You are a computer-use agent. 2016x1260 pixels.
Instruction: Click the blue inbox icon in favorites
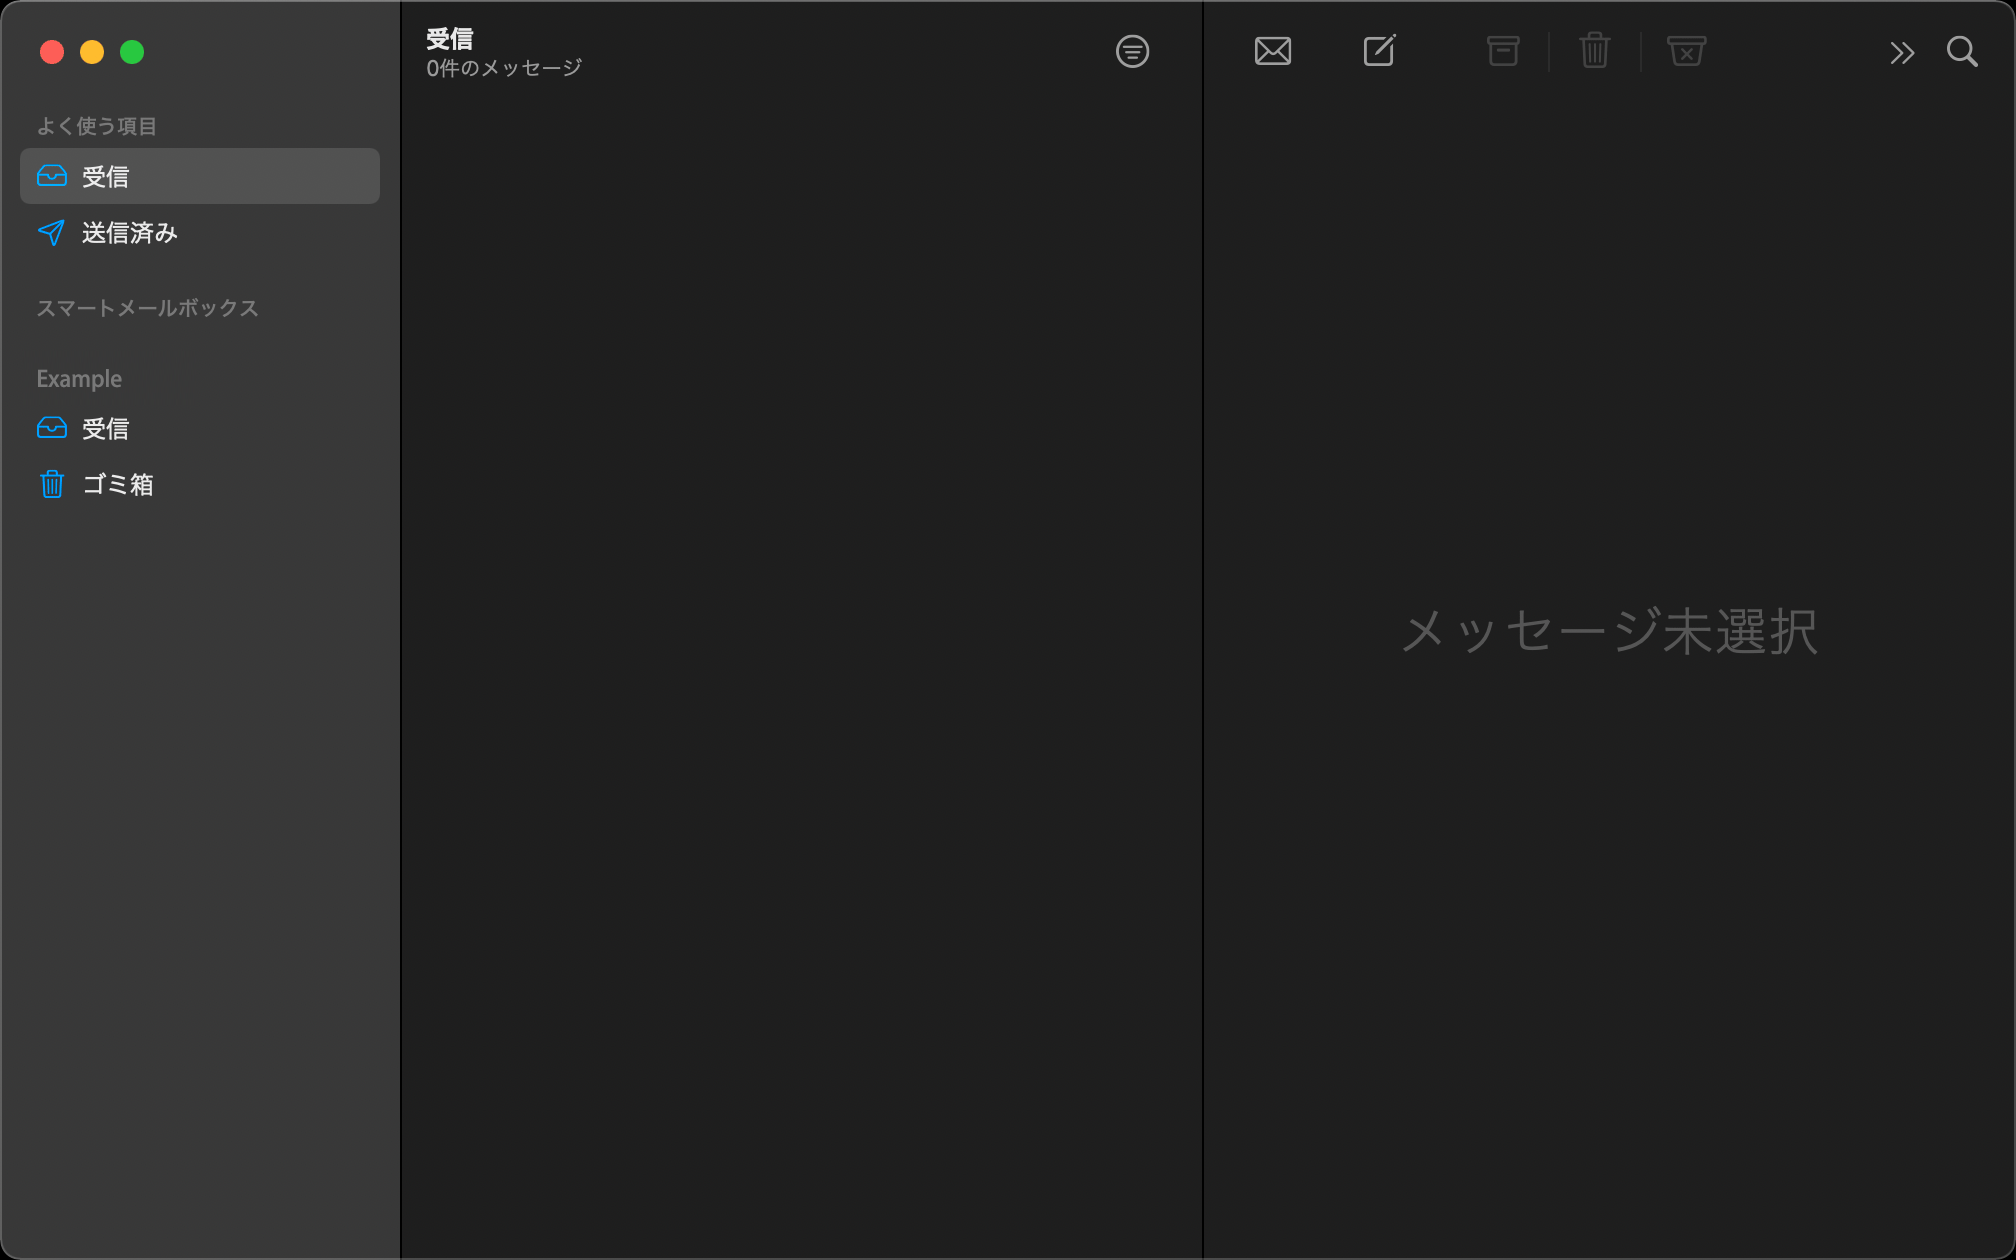[52, 176]
